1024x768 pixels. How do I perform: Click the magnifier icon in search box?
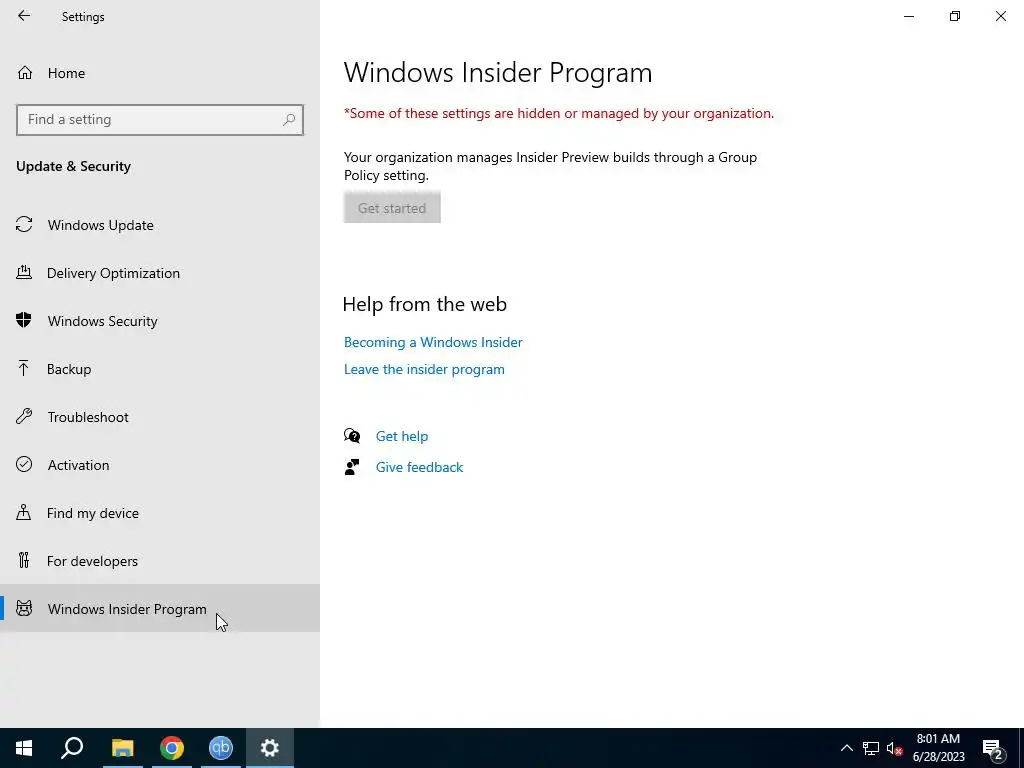(289, 120)
